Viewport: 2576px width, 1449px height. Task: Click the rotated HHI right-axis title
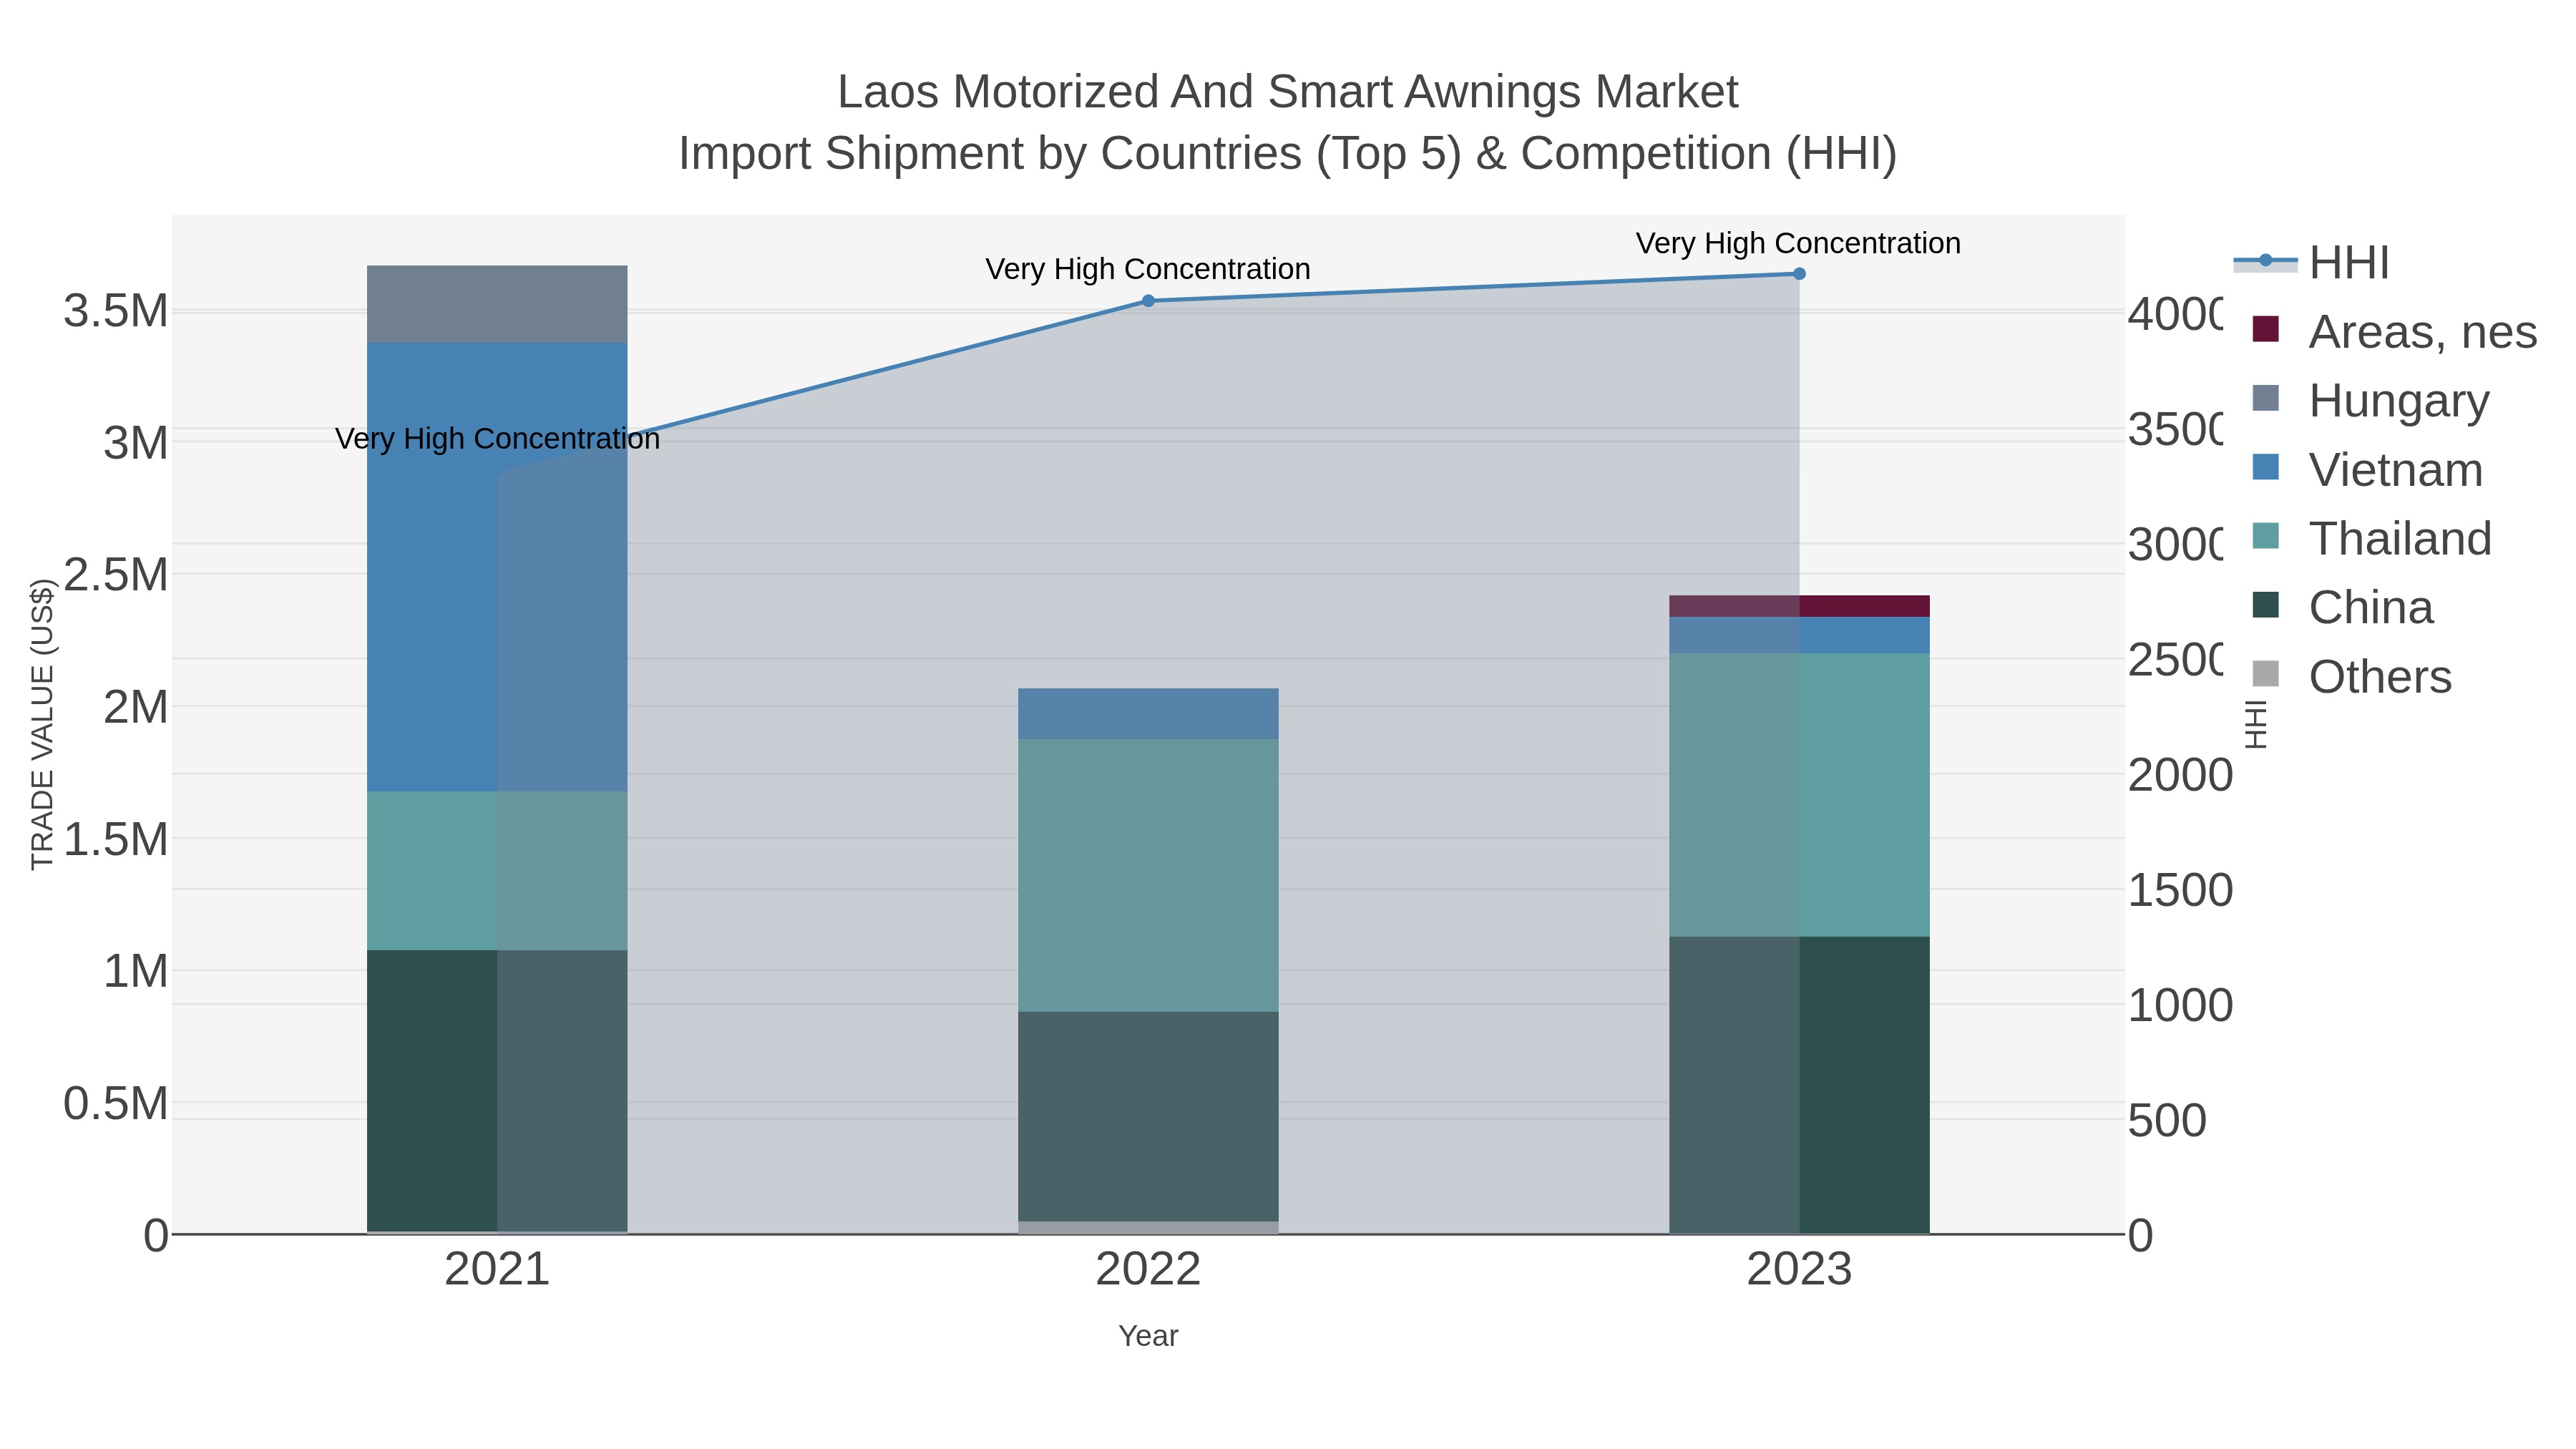[2256, 725]
